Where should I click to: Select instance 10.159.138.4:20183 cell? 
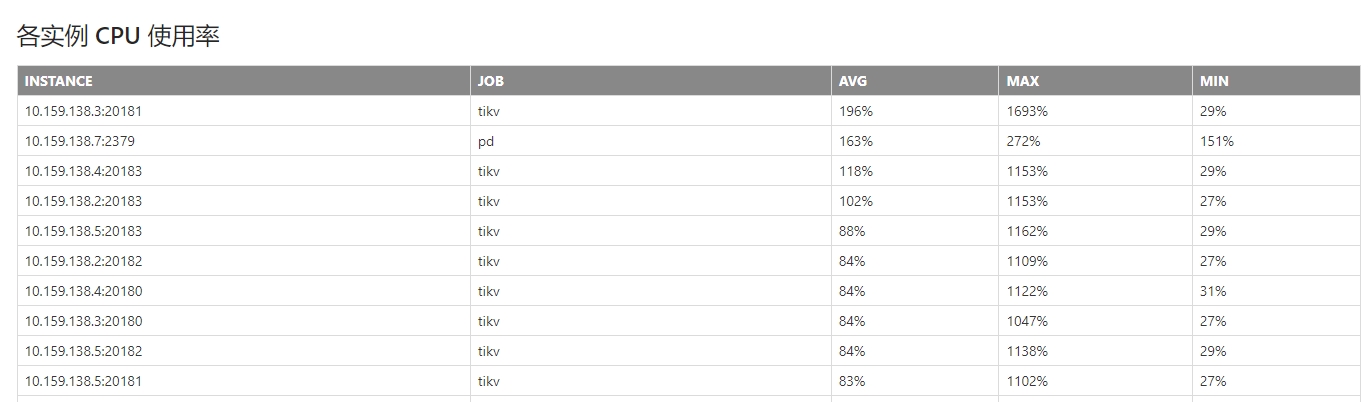(x=83, y=171)
